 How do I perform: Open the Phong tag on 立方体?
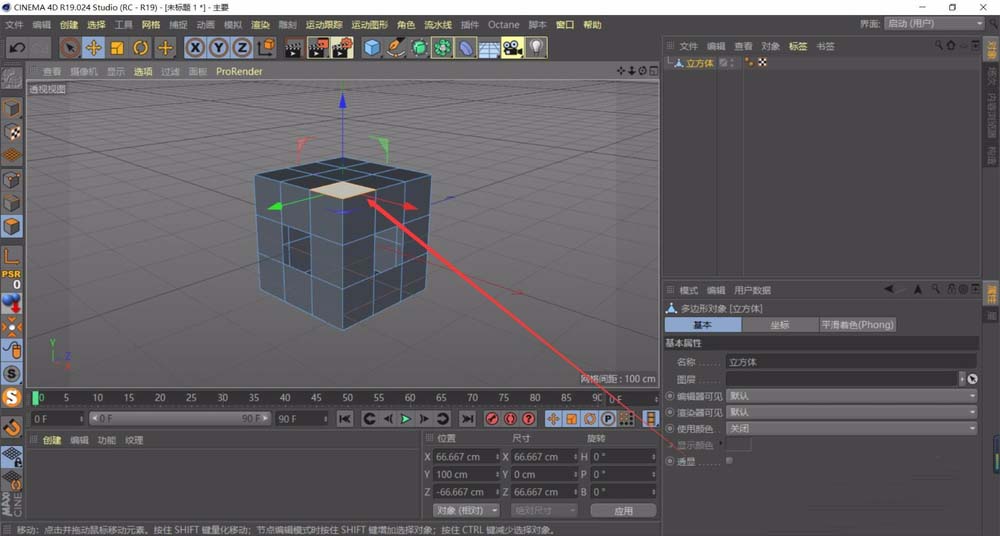[749, 63]
